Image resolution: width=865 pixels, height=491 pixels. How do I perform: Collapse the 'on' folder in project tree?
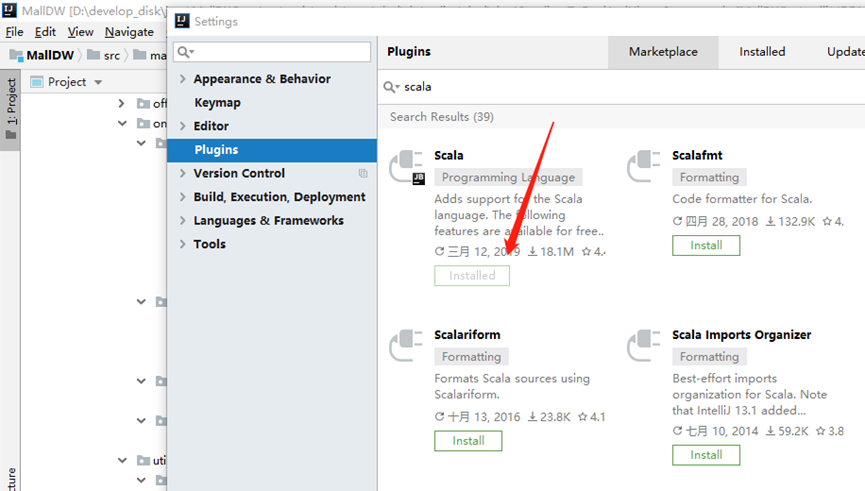[x=122, y=124]
